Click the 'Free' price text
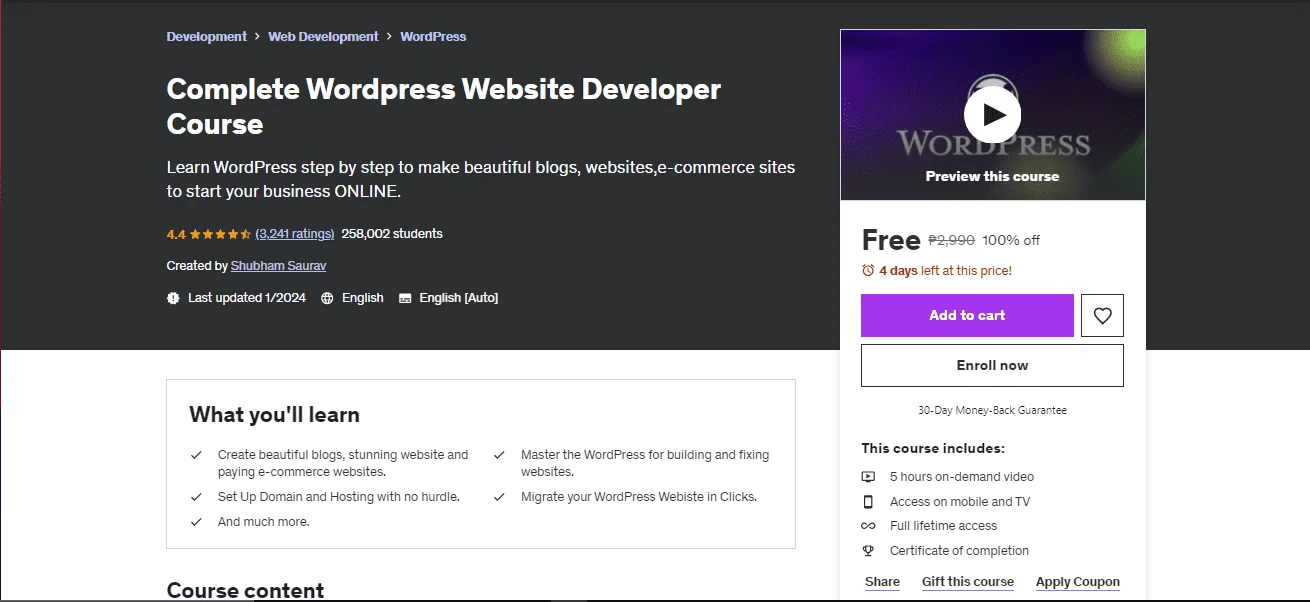The image size is (1310, 602). click(x=891, y=240)
